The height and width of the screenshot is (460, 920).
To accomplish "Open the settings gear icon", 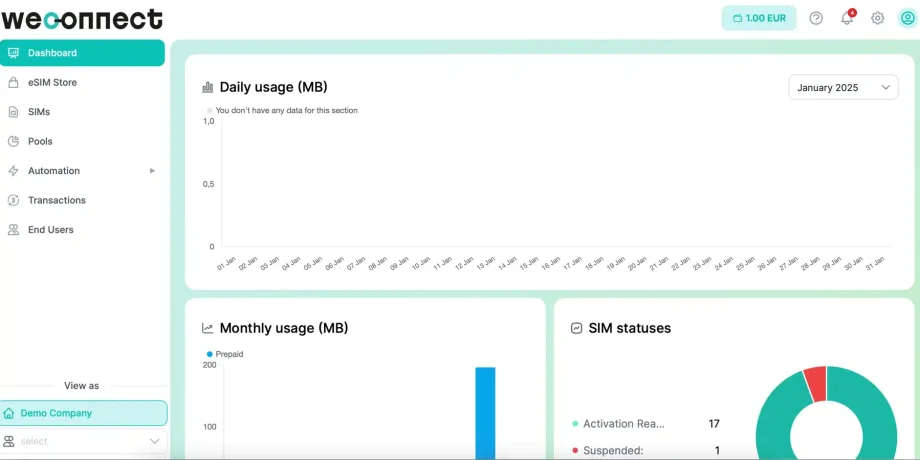I will [x=877, y=18].
